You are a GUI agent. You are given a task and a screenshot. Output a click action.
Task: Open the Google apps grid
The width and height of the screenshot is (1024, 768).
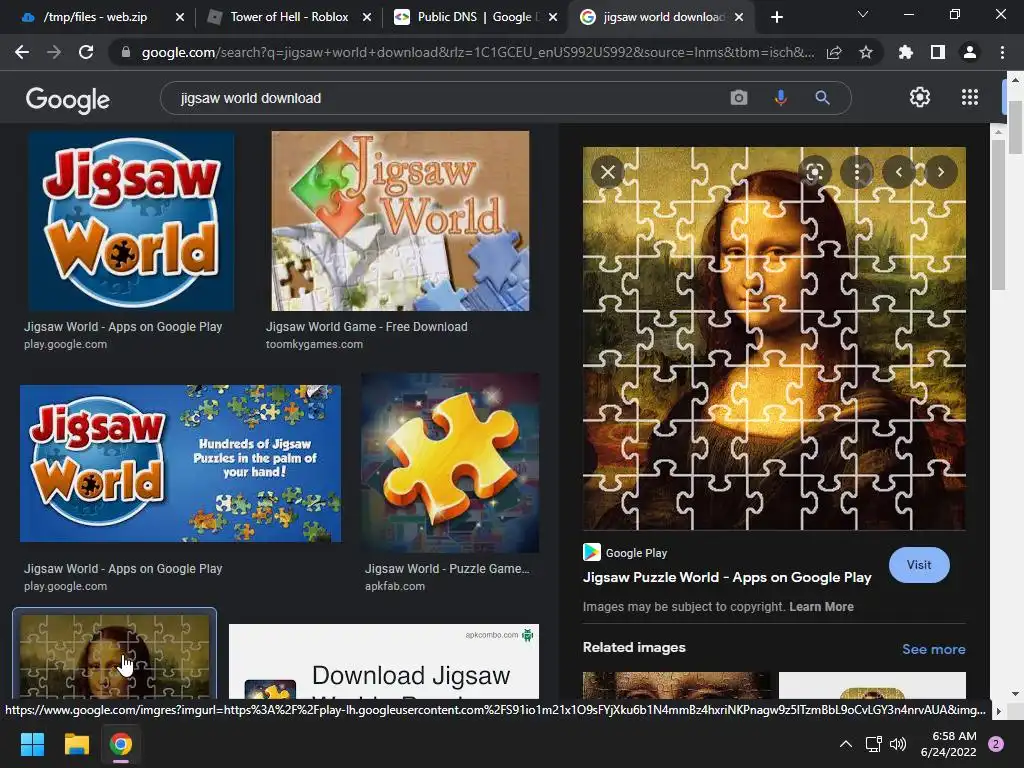coord(970,97)
